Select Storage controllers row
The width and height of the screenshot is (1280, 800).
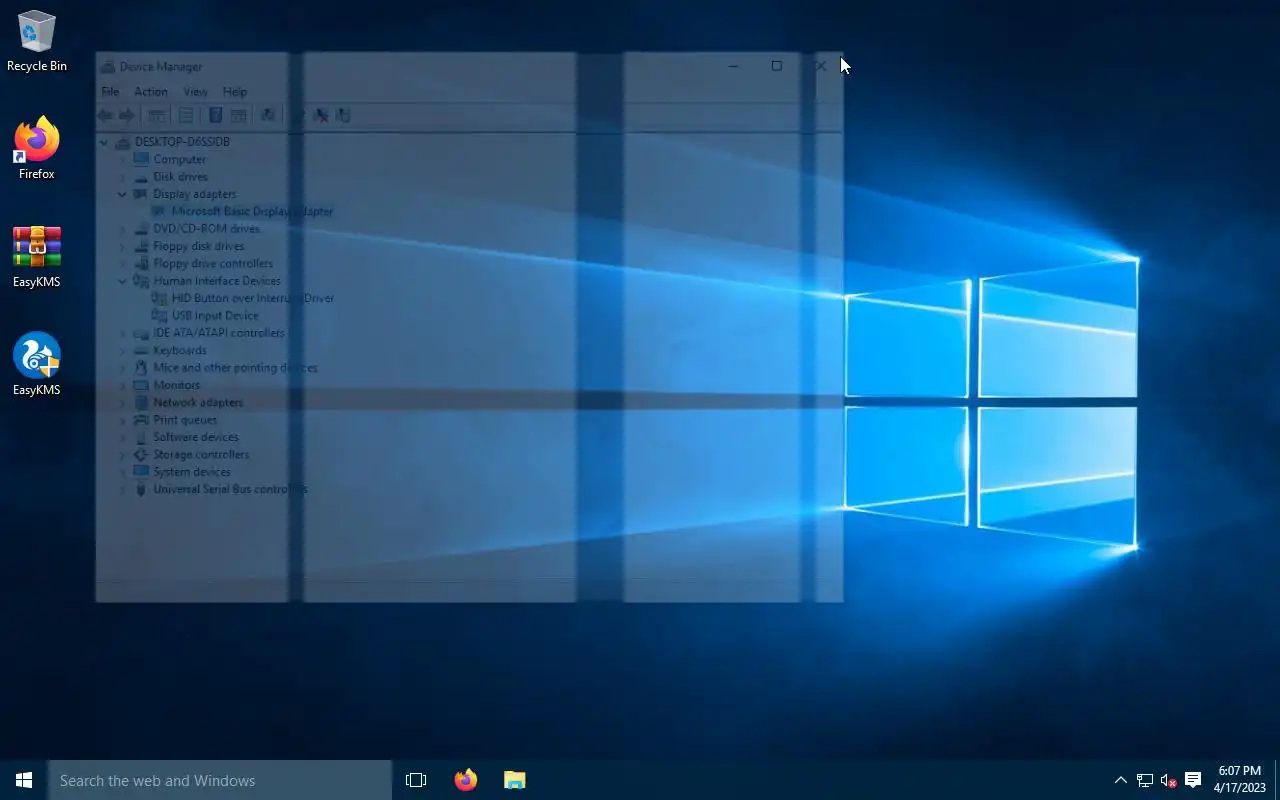click(x=200, y=454)
